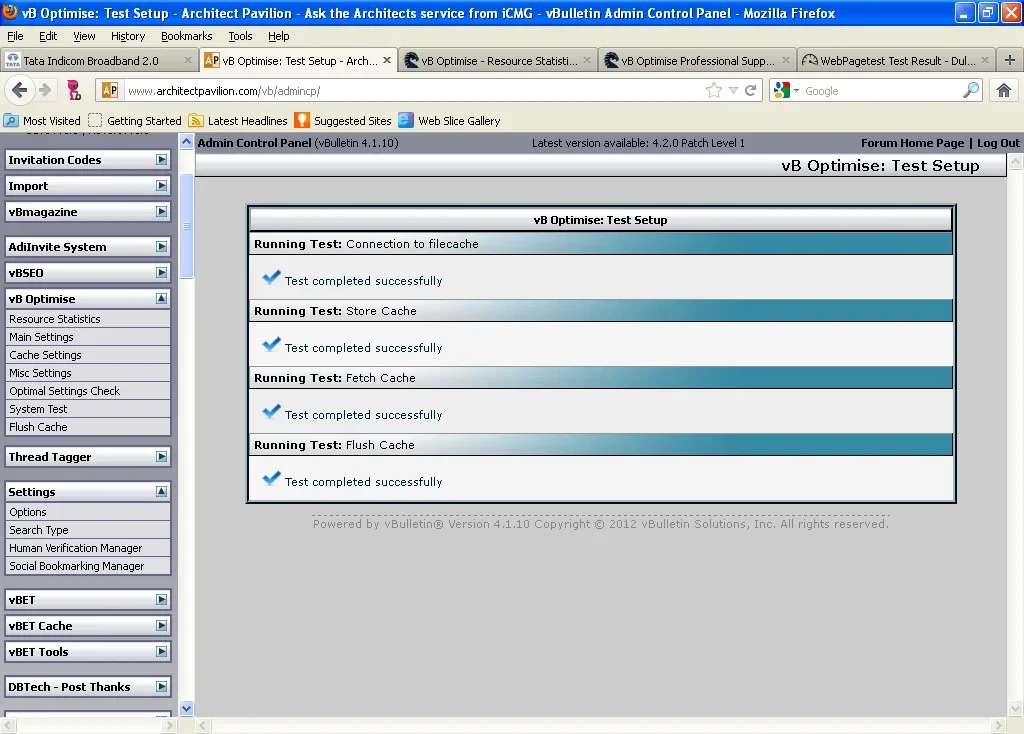Open Misc Settings in the sidebar
The width and height of the screenshot is (1024, 734).
click(x=88, y=373)
